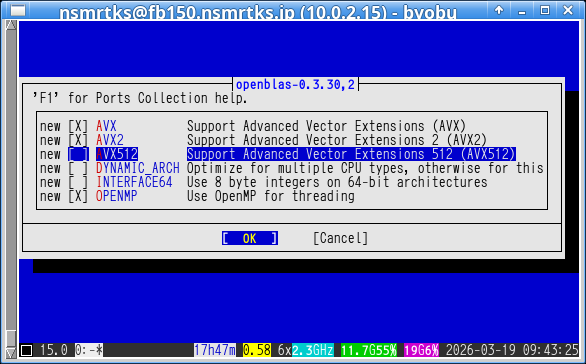Click the 'F1' for Ports Collection help text

[x=140, y=98]
